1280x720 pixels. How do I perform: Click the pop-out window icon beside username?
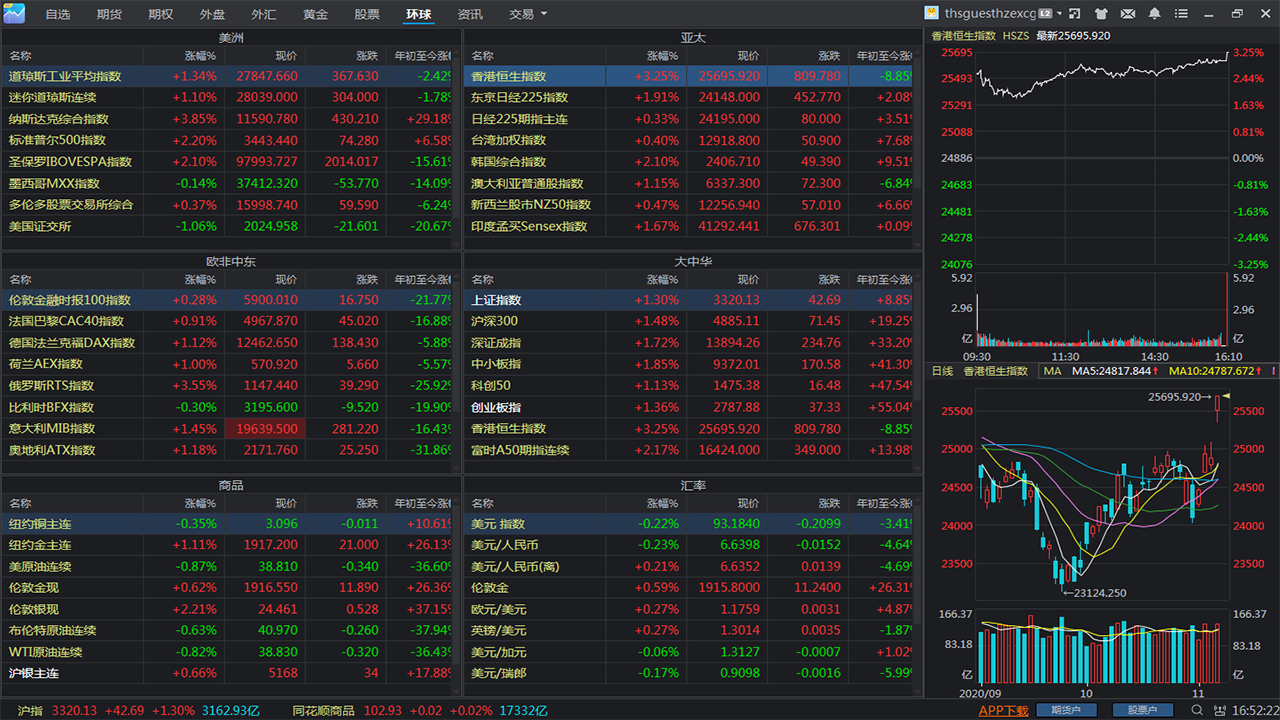point(1075,13)
